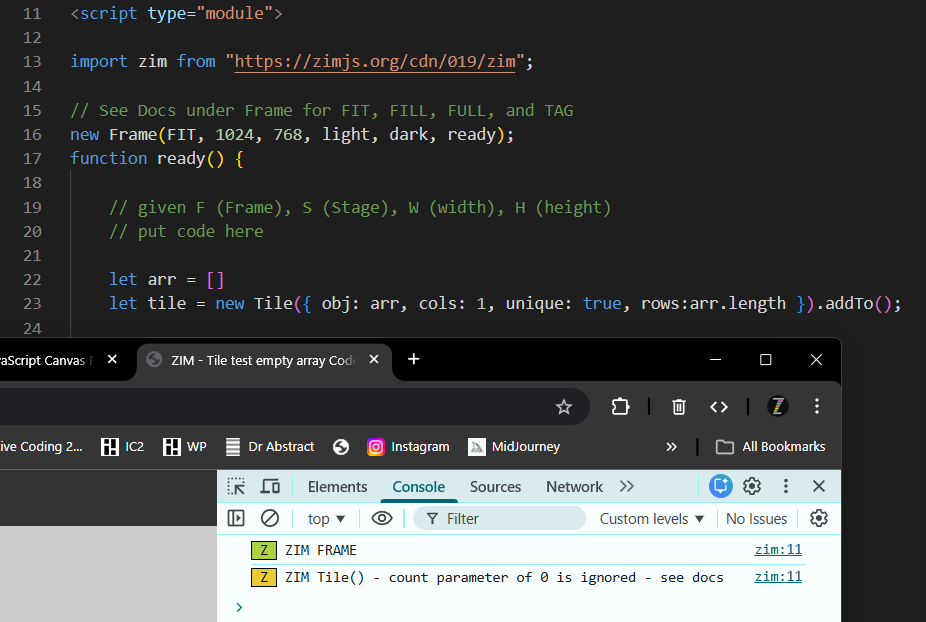The image size is (926, 622).
Task: Click the inspect element picker icon
Action: click(236, 487)
